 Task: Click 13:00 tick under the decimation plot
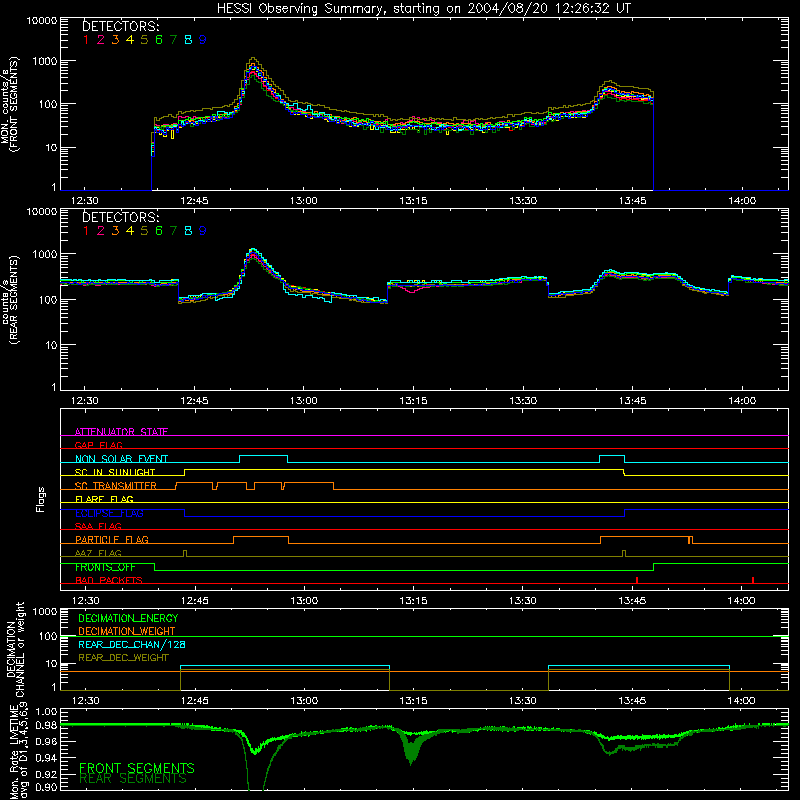304,701
